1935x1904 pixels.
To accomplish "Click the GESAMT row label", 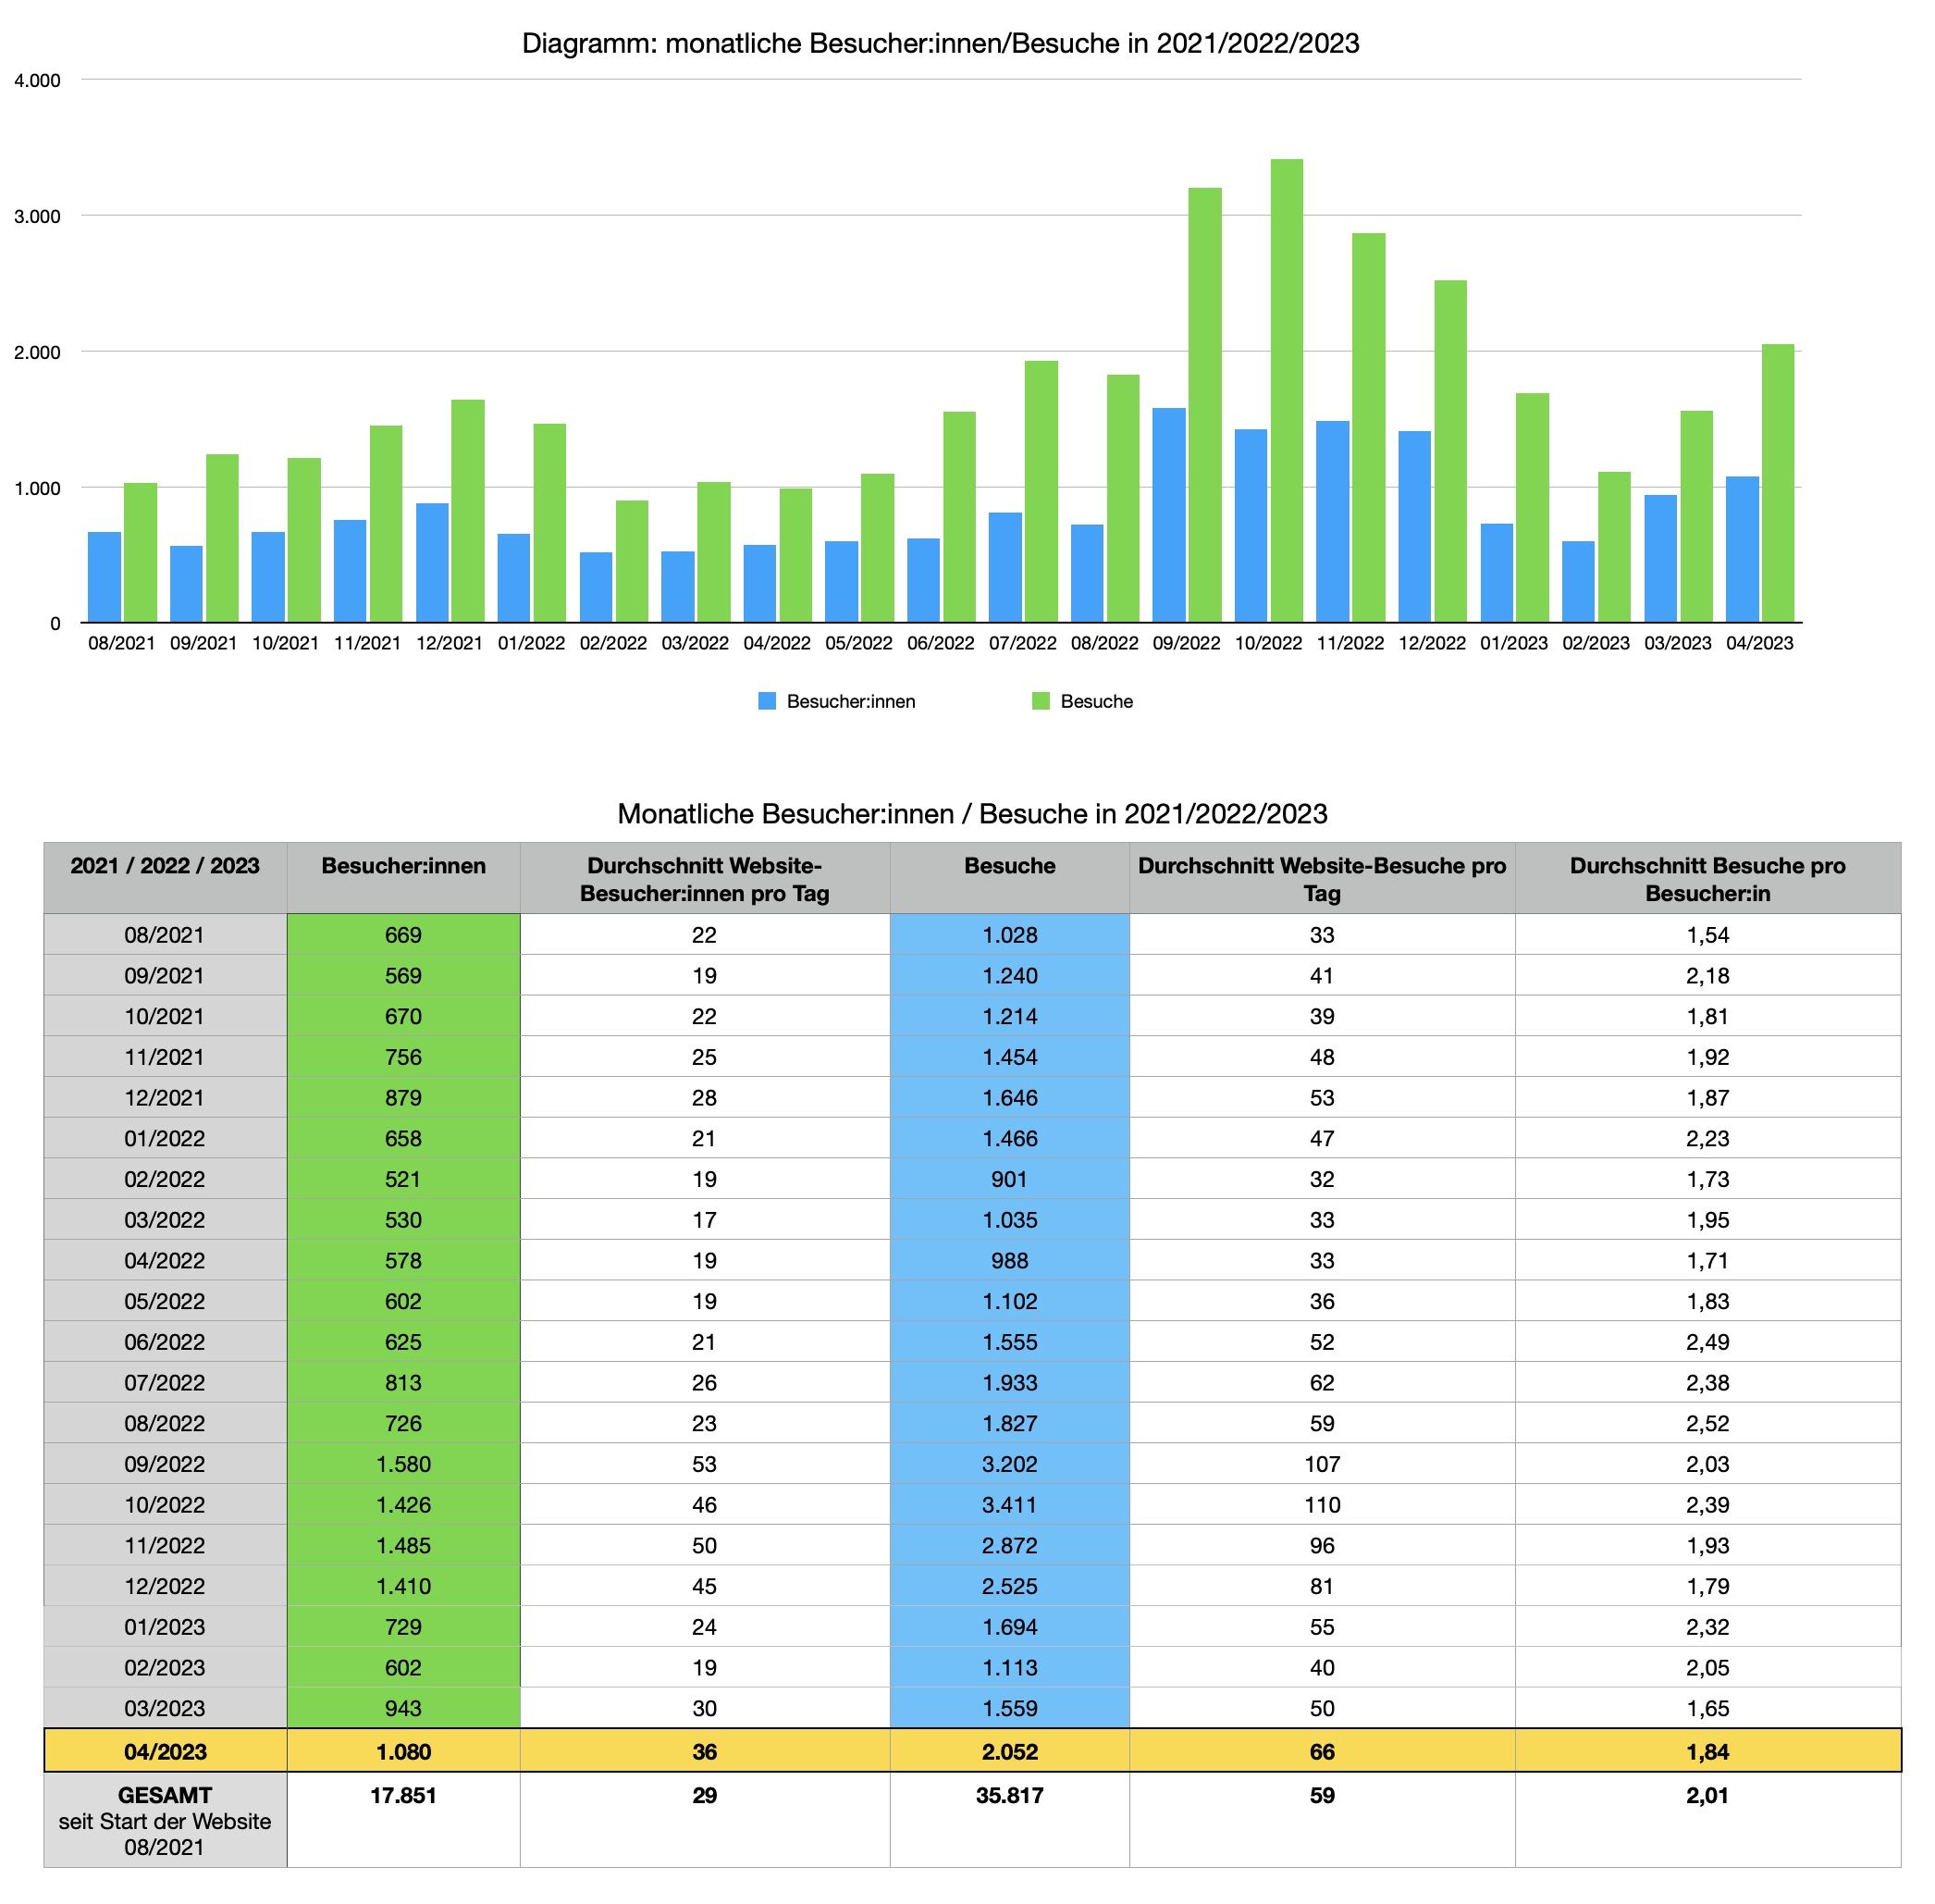I will pos(165,1822).
